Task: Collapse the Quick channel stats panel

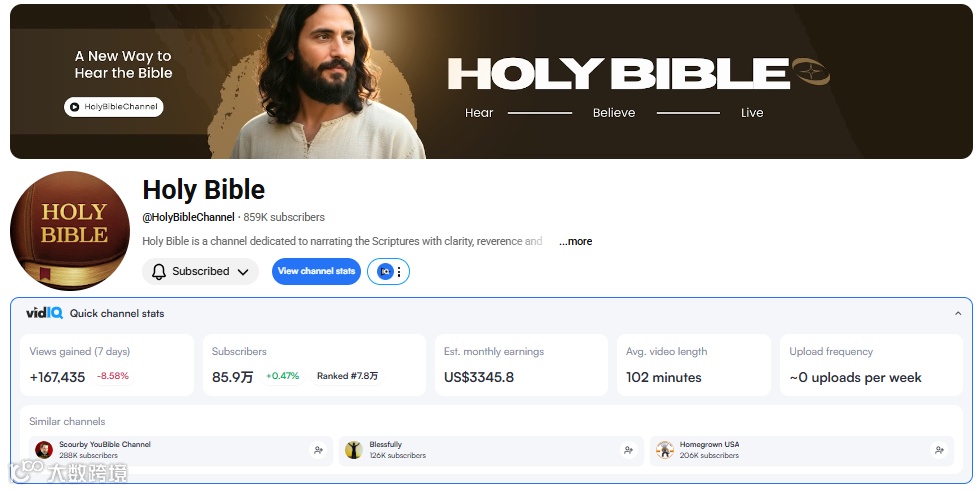Action: (958, 314)
